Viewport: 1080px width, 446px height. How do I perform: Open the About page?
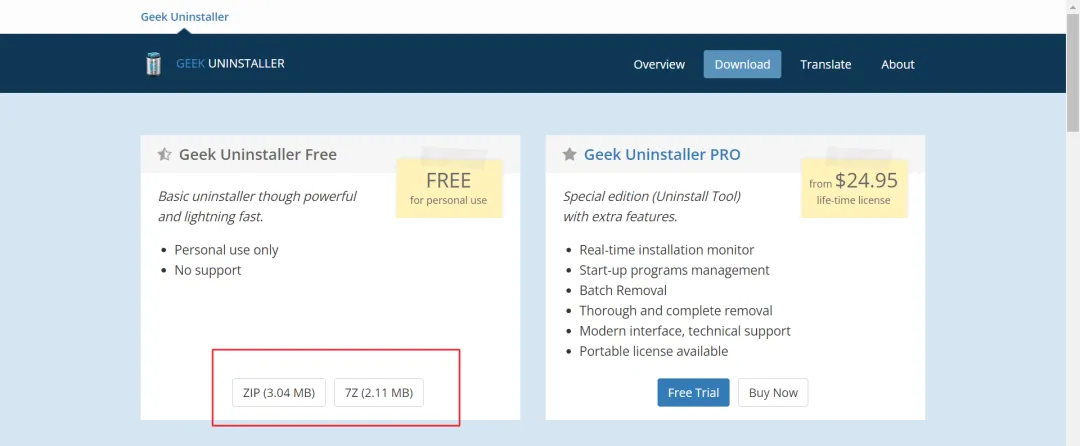coord(897,64)
